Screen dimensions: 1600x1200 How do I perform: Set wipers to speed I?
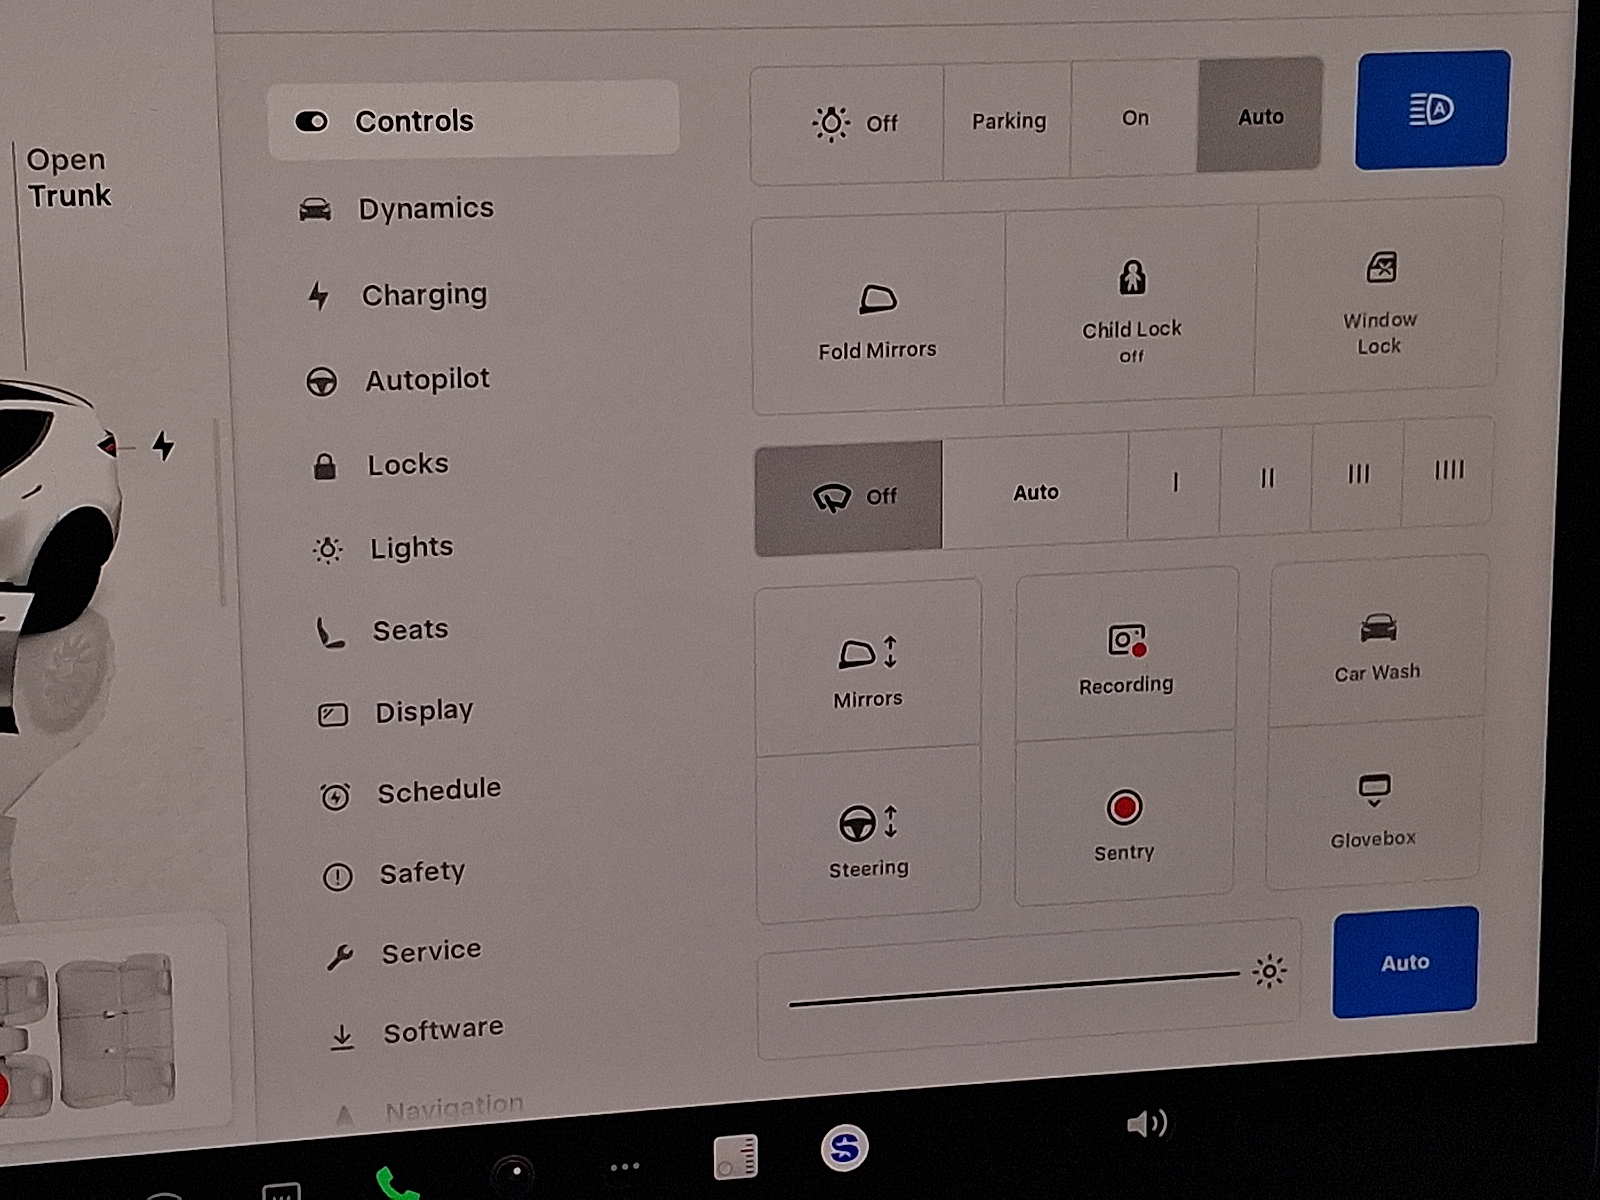point(1175,483)
